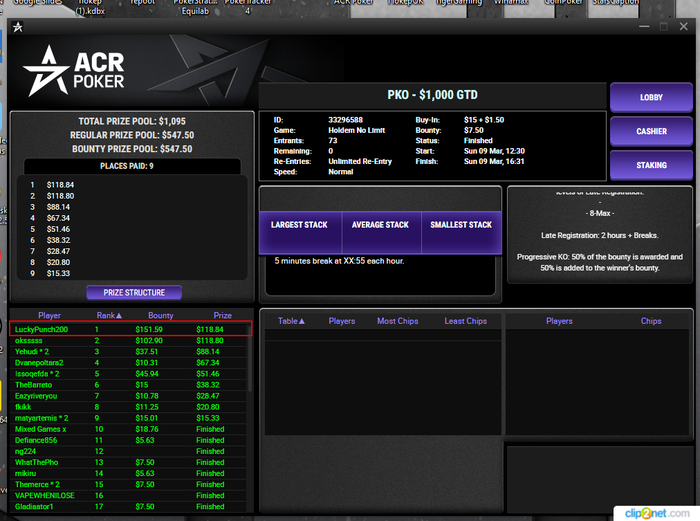The image size is (700, 521).
Task: Minimize the ACR Poker window
Action: pos(644,27)
